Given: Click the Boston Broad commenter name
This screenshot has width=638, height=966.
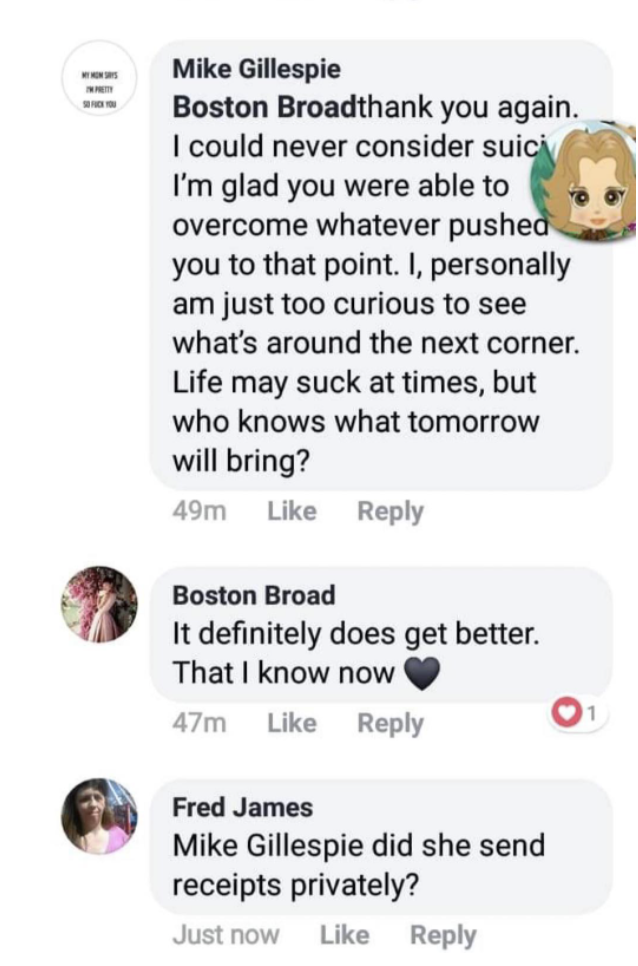Looking at the screenshot, I should 254,595.
